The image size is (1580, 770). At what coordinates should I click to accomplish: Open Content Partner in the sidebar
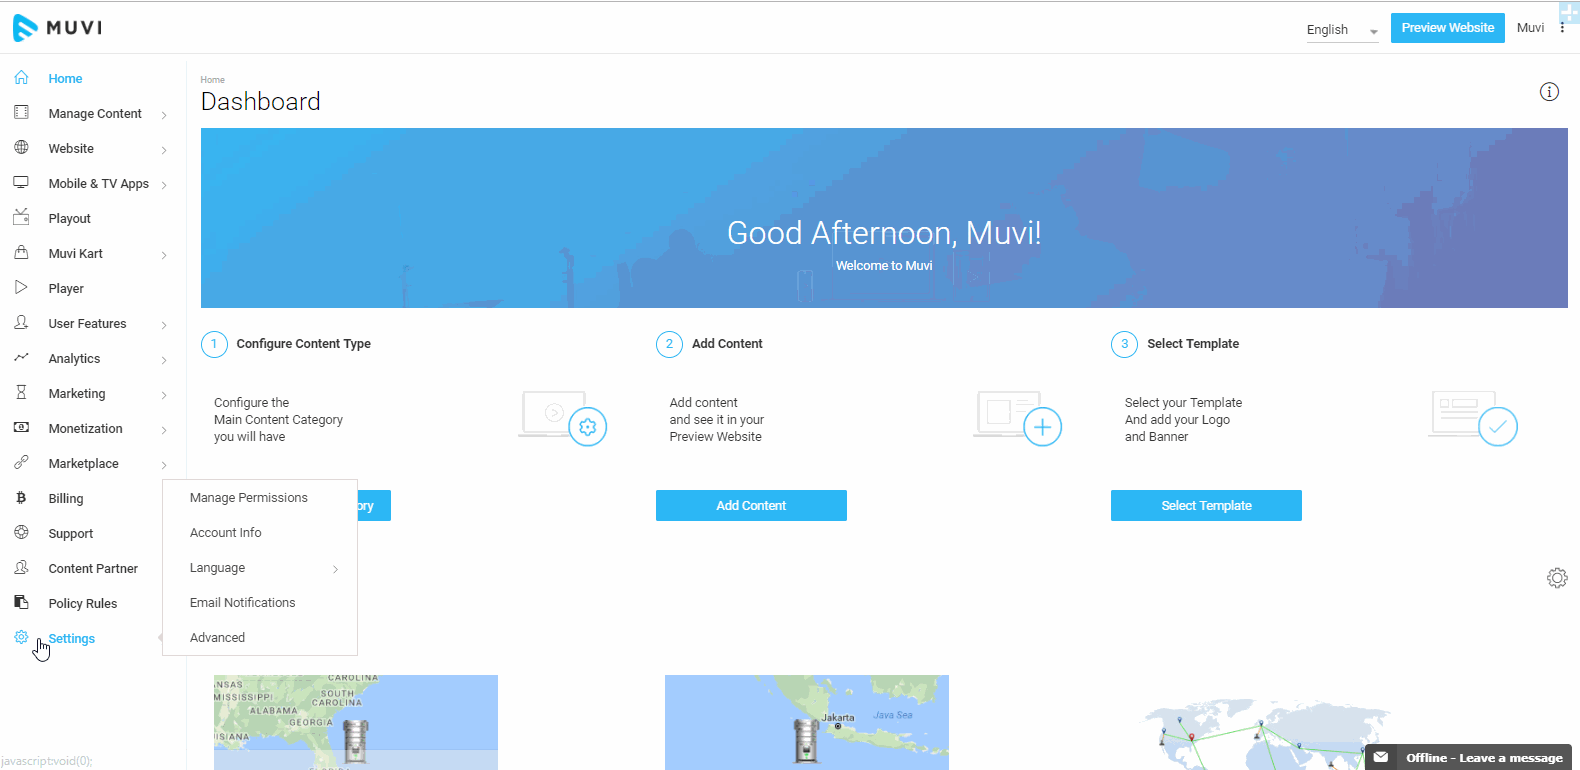point(93,568)
